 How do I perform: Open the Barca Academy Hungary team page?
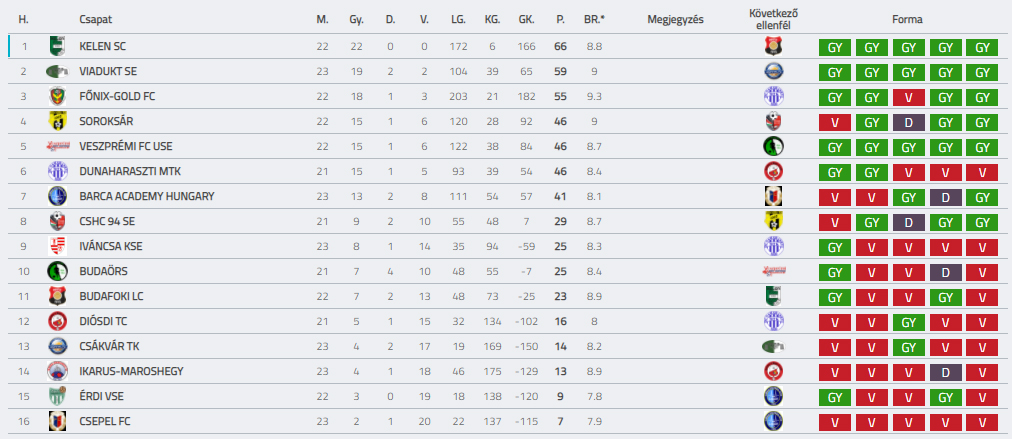pyautogui.click(x=147, y=196)
